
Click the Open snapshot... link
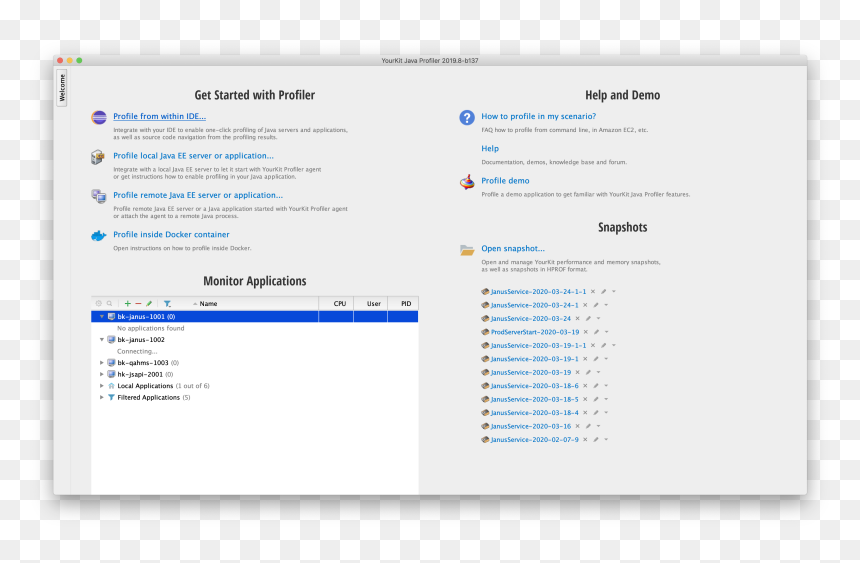click(513, 249)
